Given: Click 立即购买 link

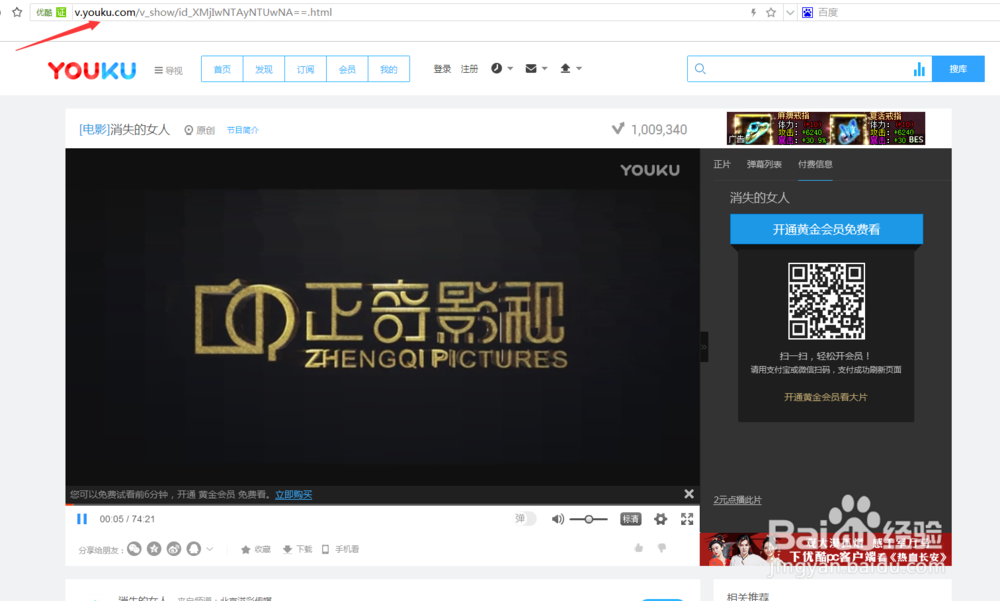Looking at the screenshot, I should point(293,494).
